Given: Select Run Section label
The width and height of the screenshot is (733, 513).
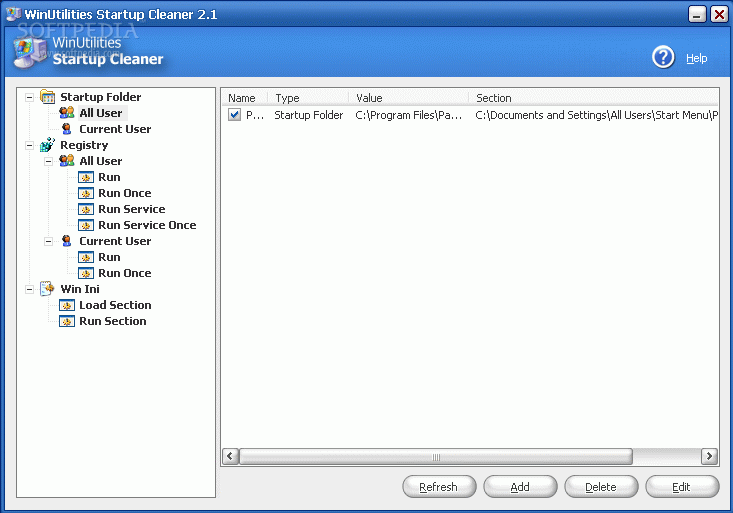Looking at the screenshot, I should [113, 321].
